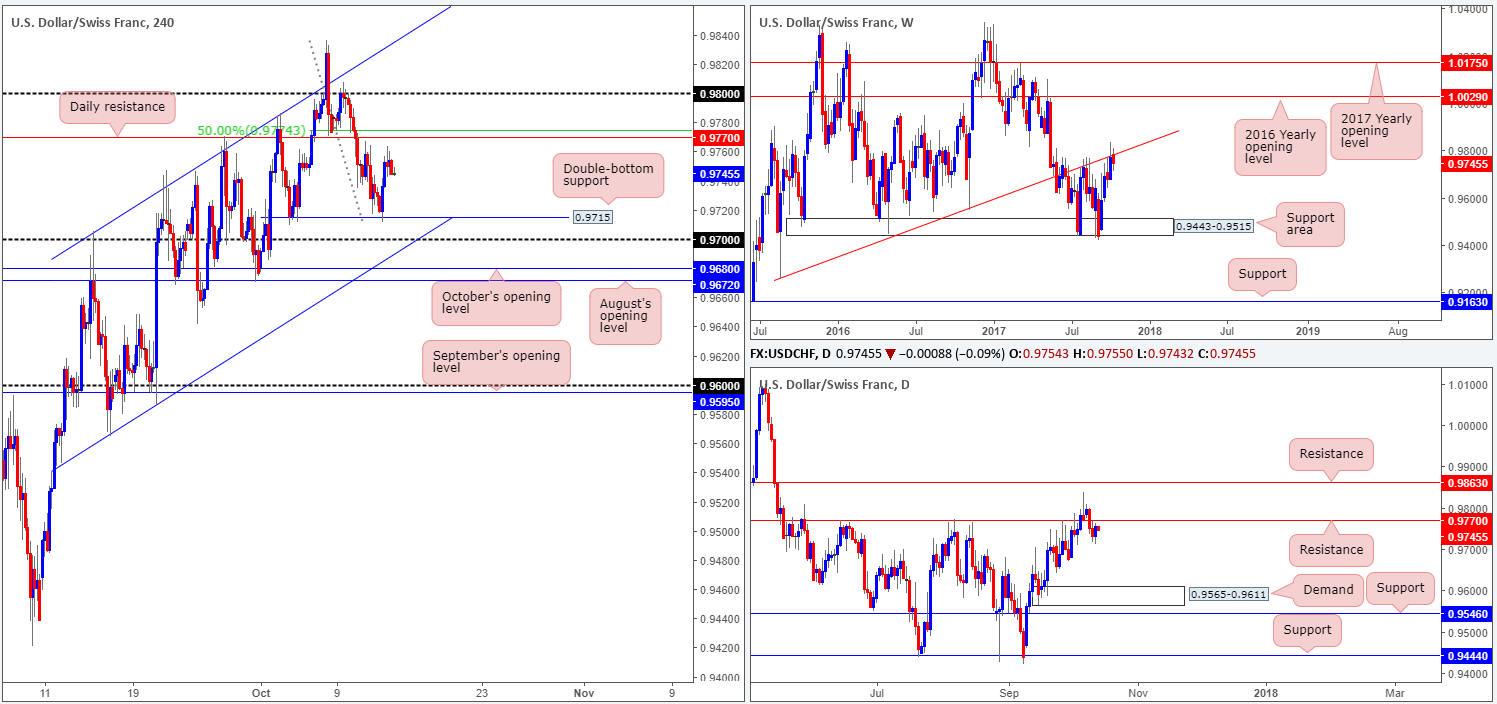Select 'September's opening level' callout
Viewport: 1497px width, 704px height.
[x=496, y=364]
